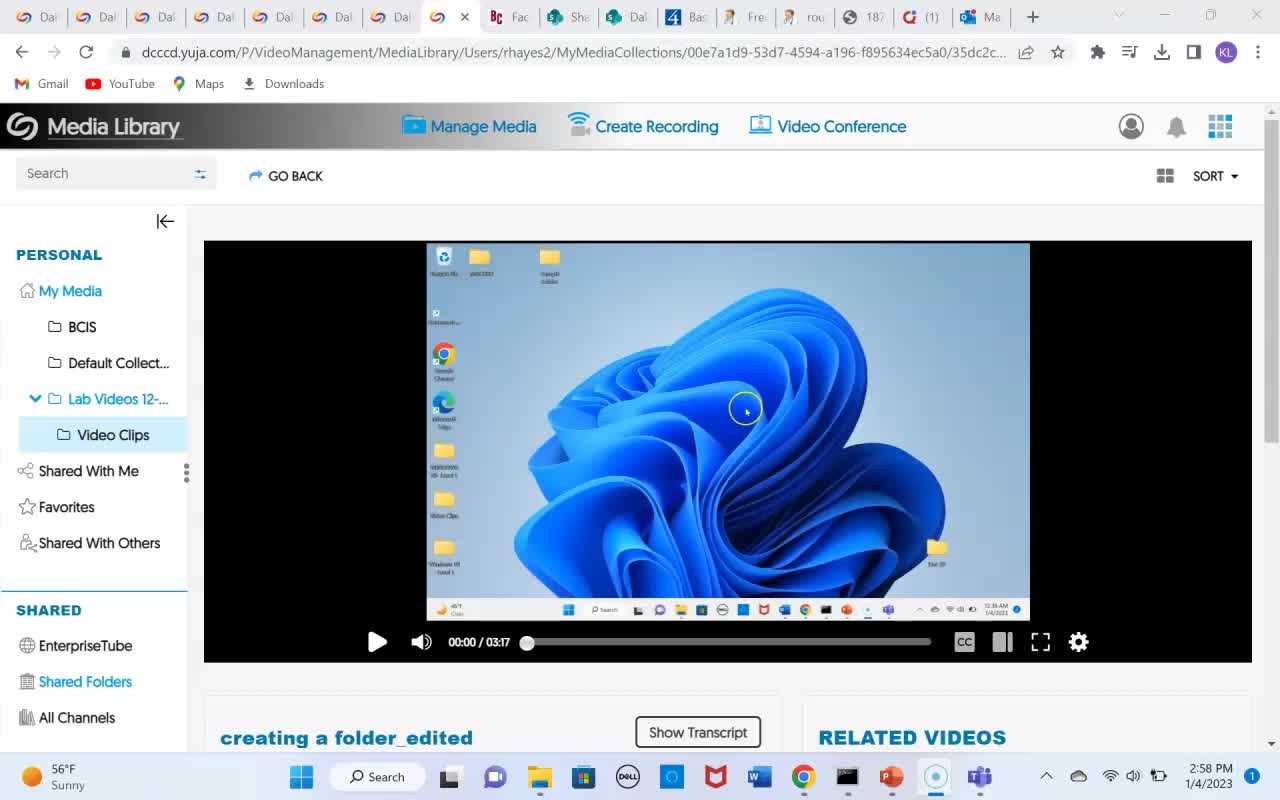Open the YuJa apps grid menu
The height and width of the screenshot is (800, 1280).
pos(1220,126)
